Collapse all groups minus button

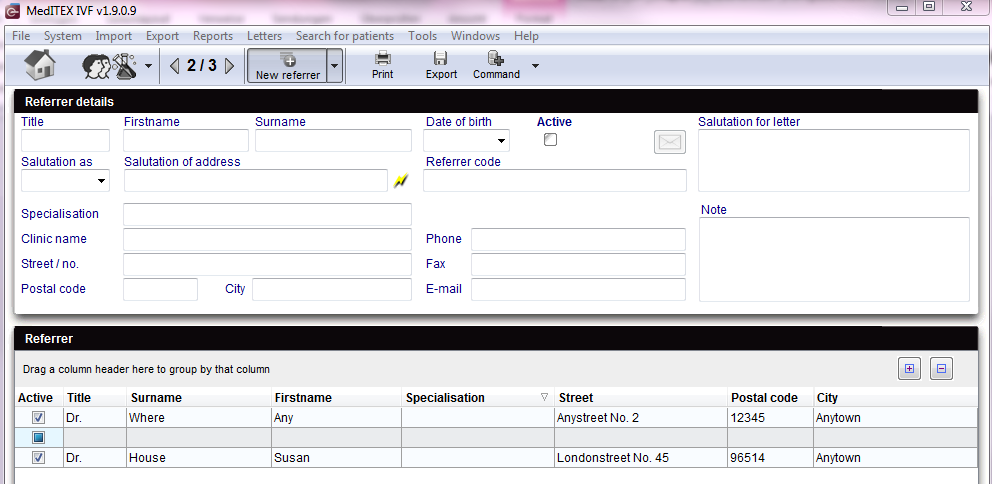pyautogui.click(x=941, y=369)
